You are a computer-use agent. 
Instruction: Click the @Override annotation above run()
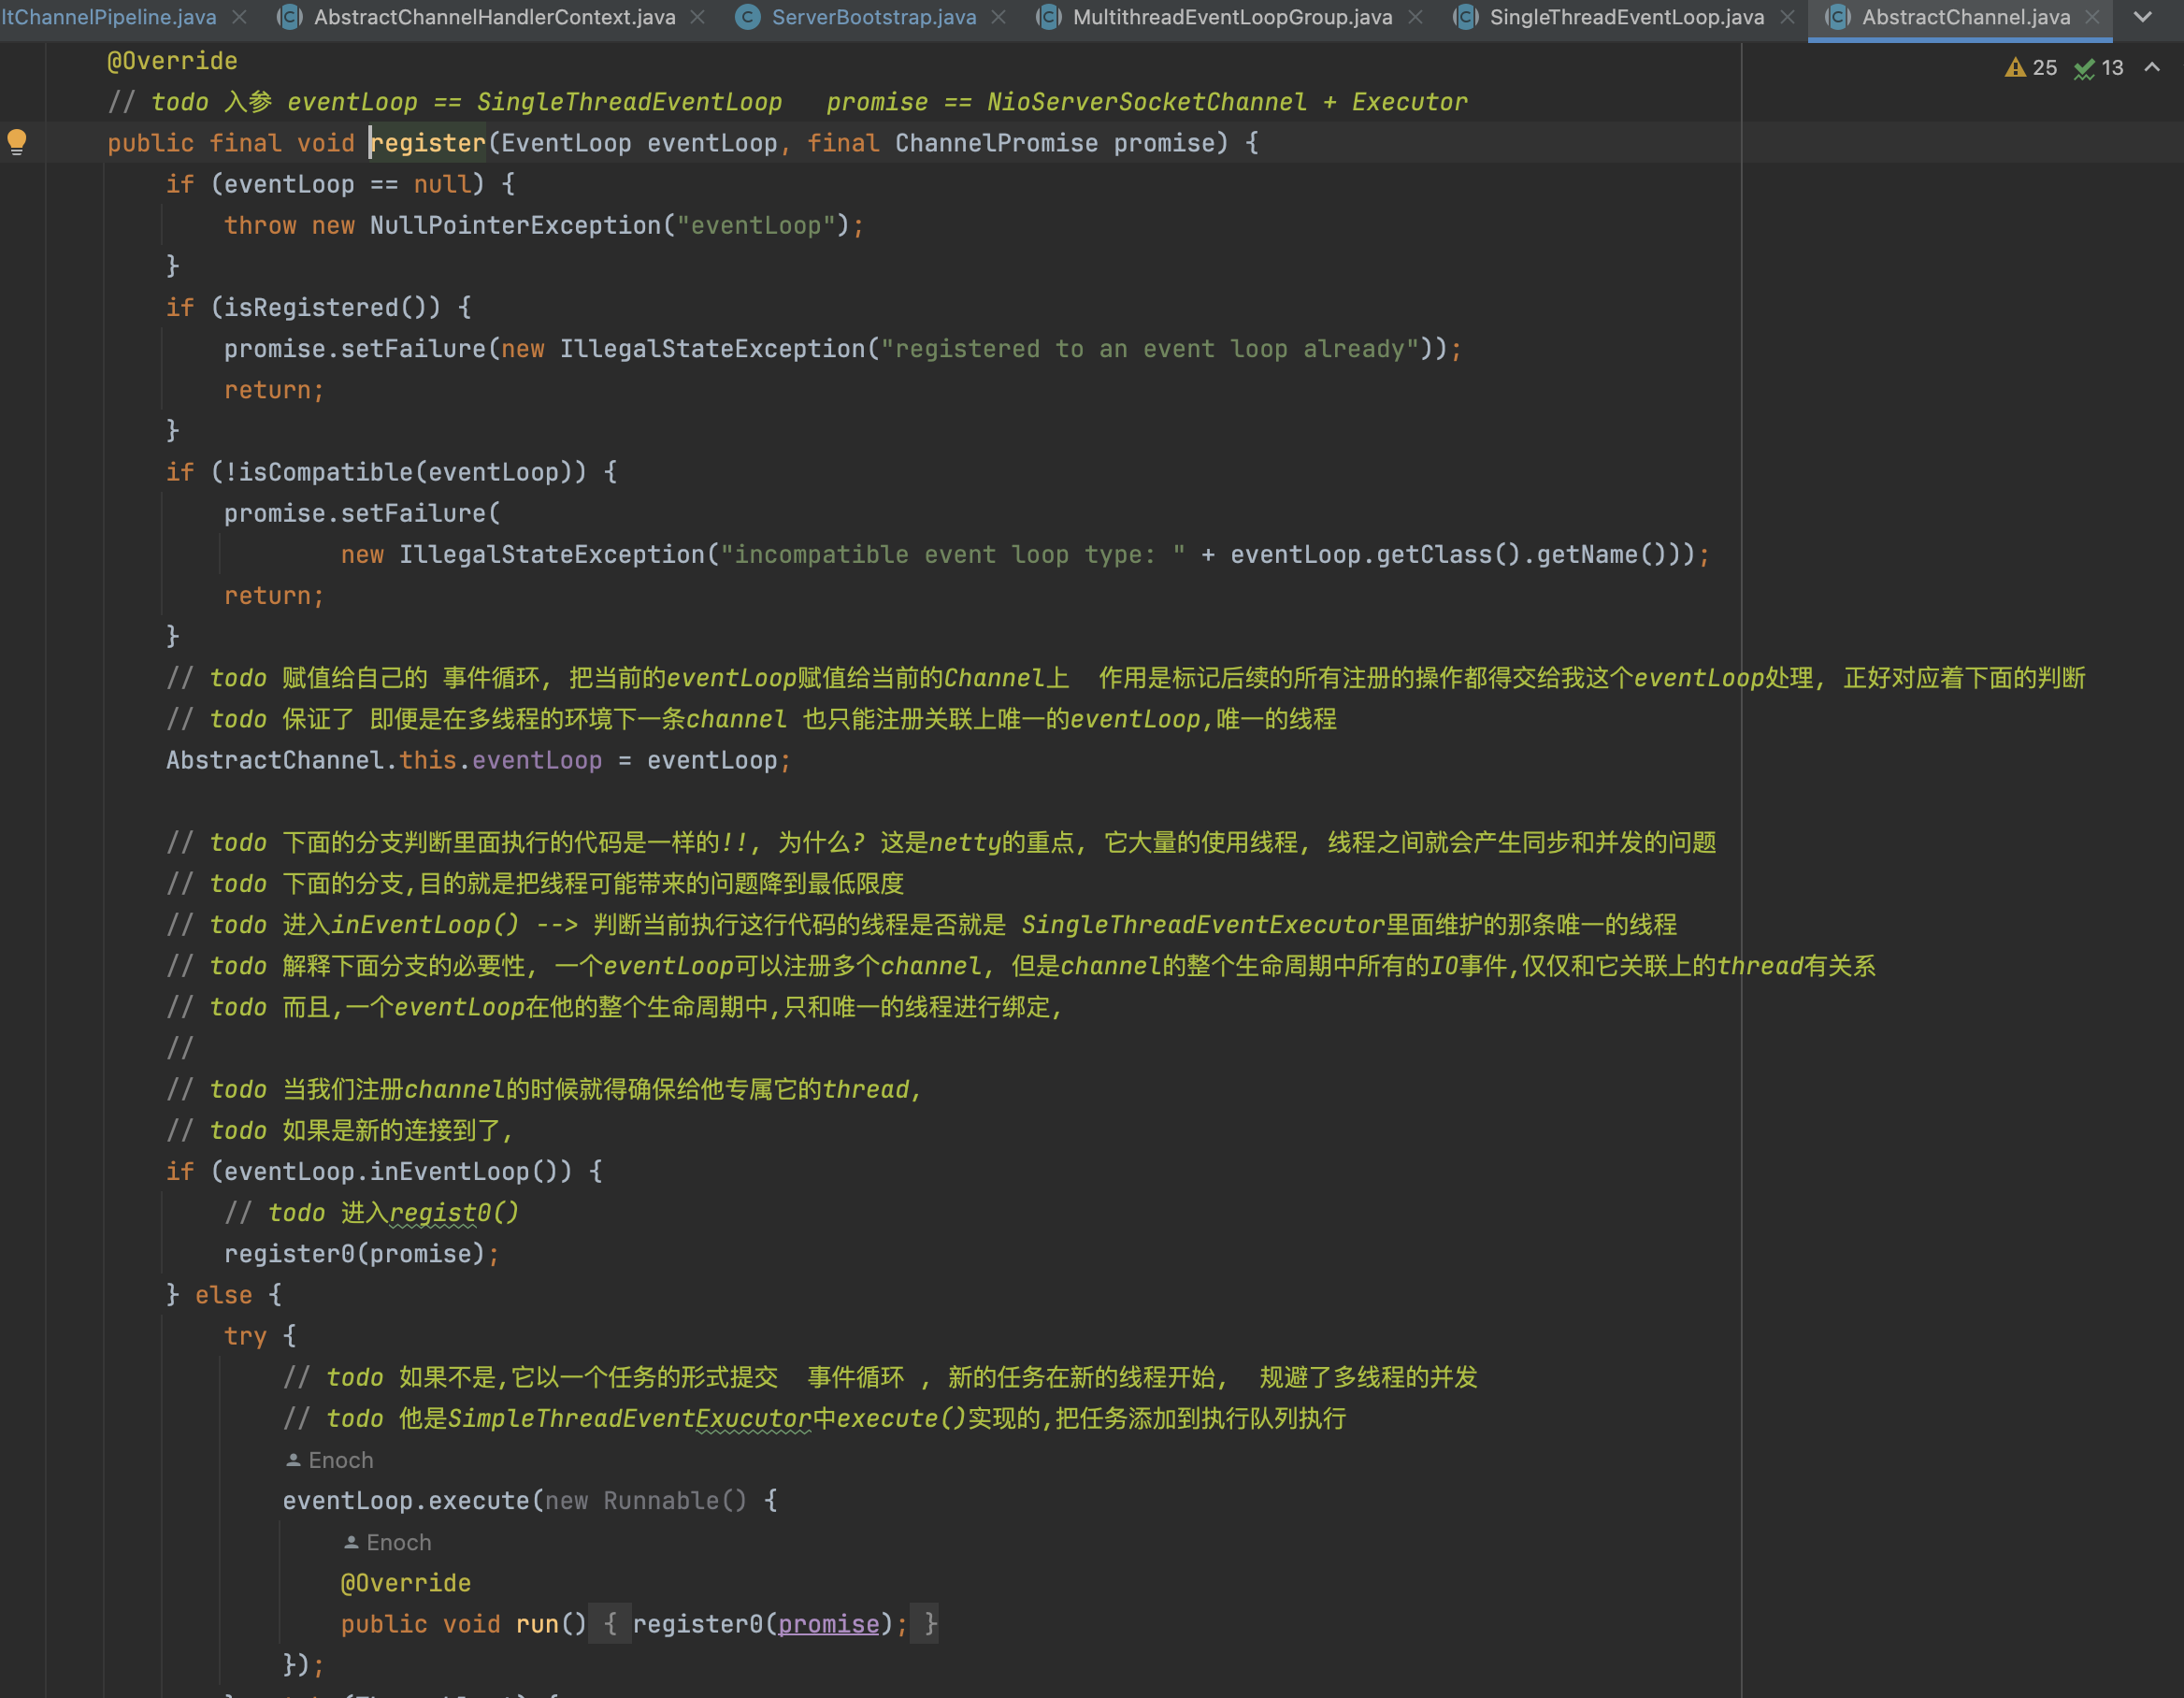tap(406, 1583)
